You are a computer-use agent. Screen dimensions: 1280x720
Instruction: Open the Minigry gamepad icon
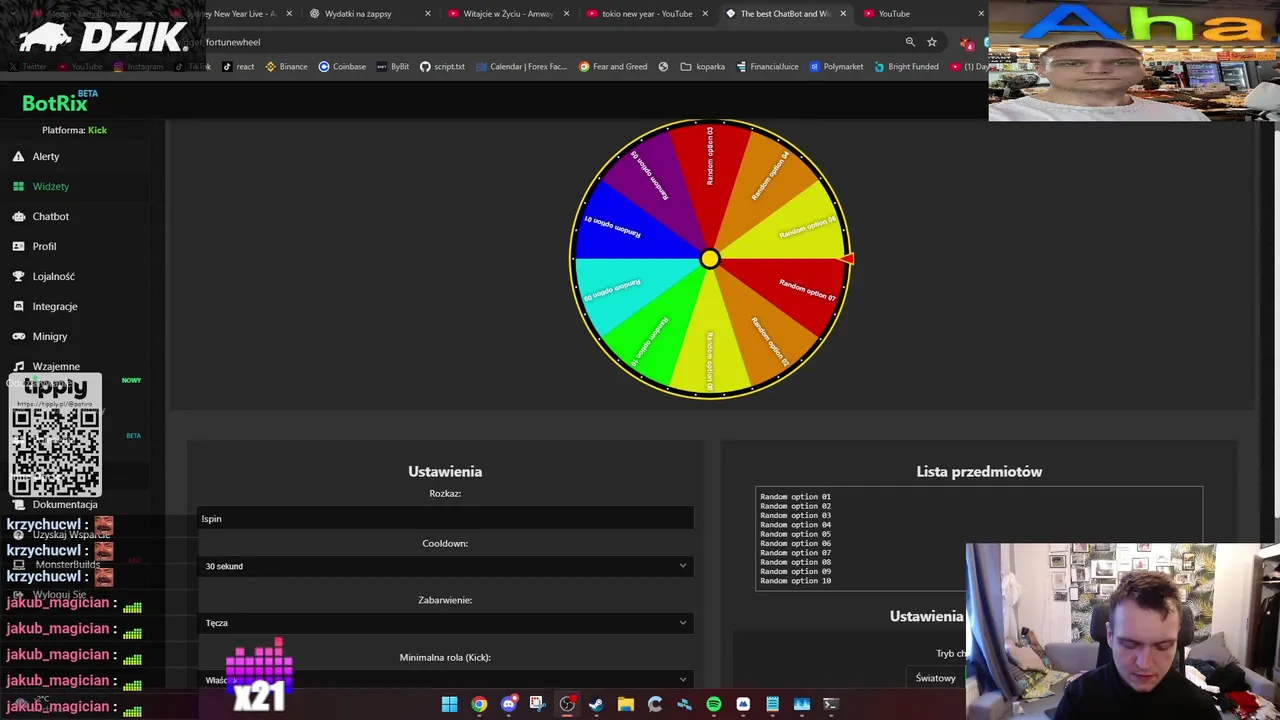18,336
